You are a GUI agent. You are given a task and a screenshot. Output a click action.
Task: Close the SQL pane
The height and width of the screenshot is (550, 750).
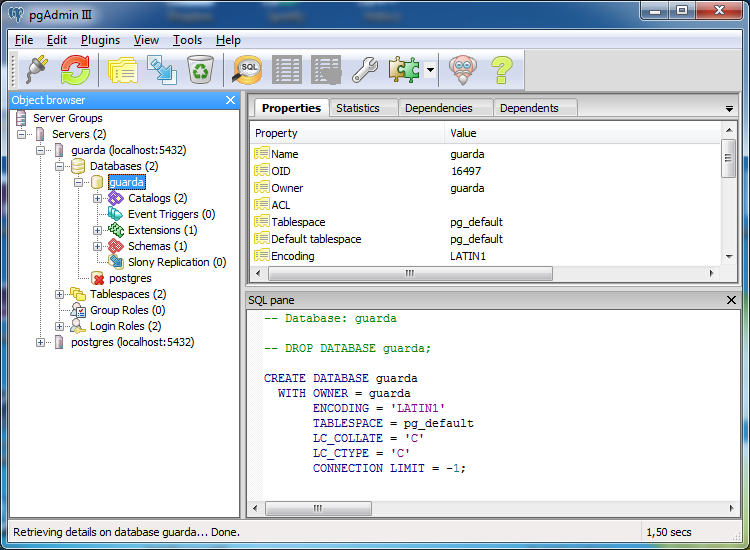(x=731, y=300)
